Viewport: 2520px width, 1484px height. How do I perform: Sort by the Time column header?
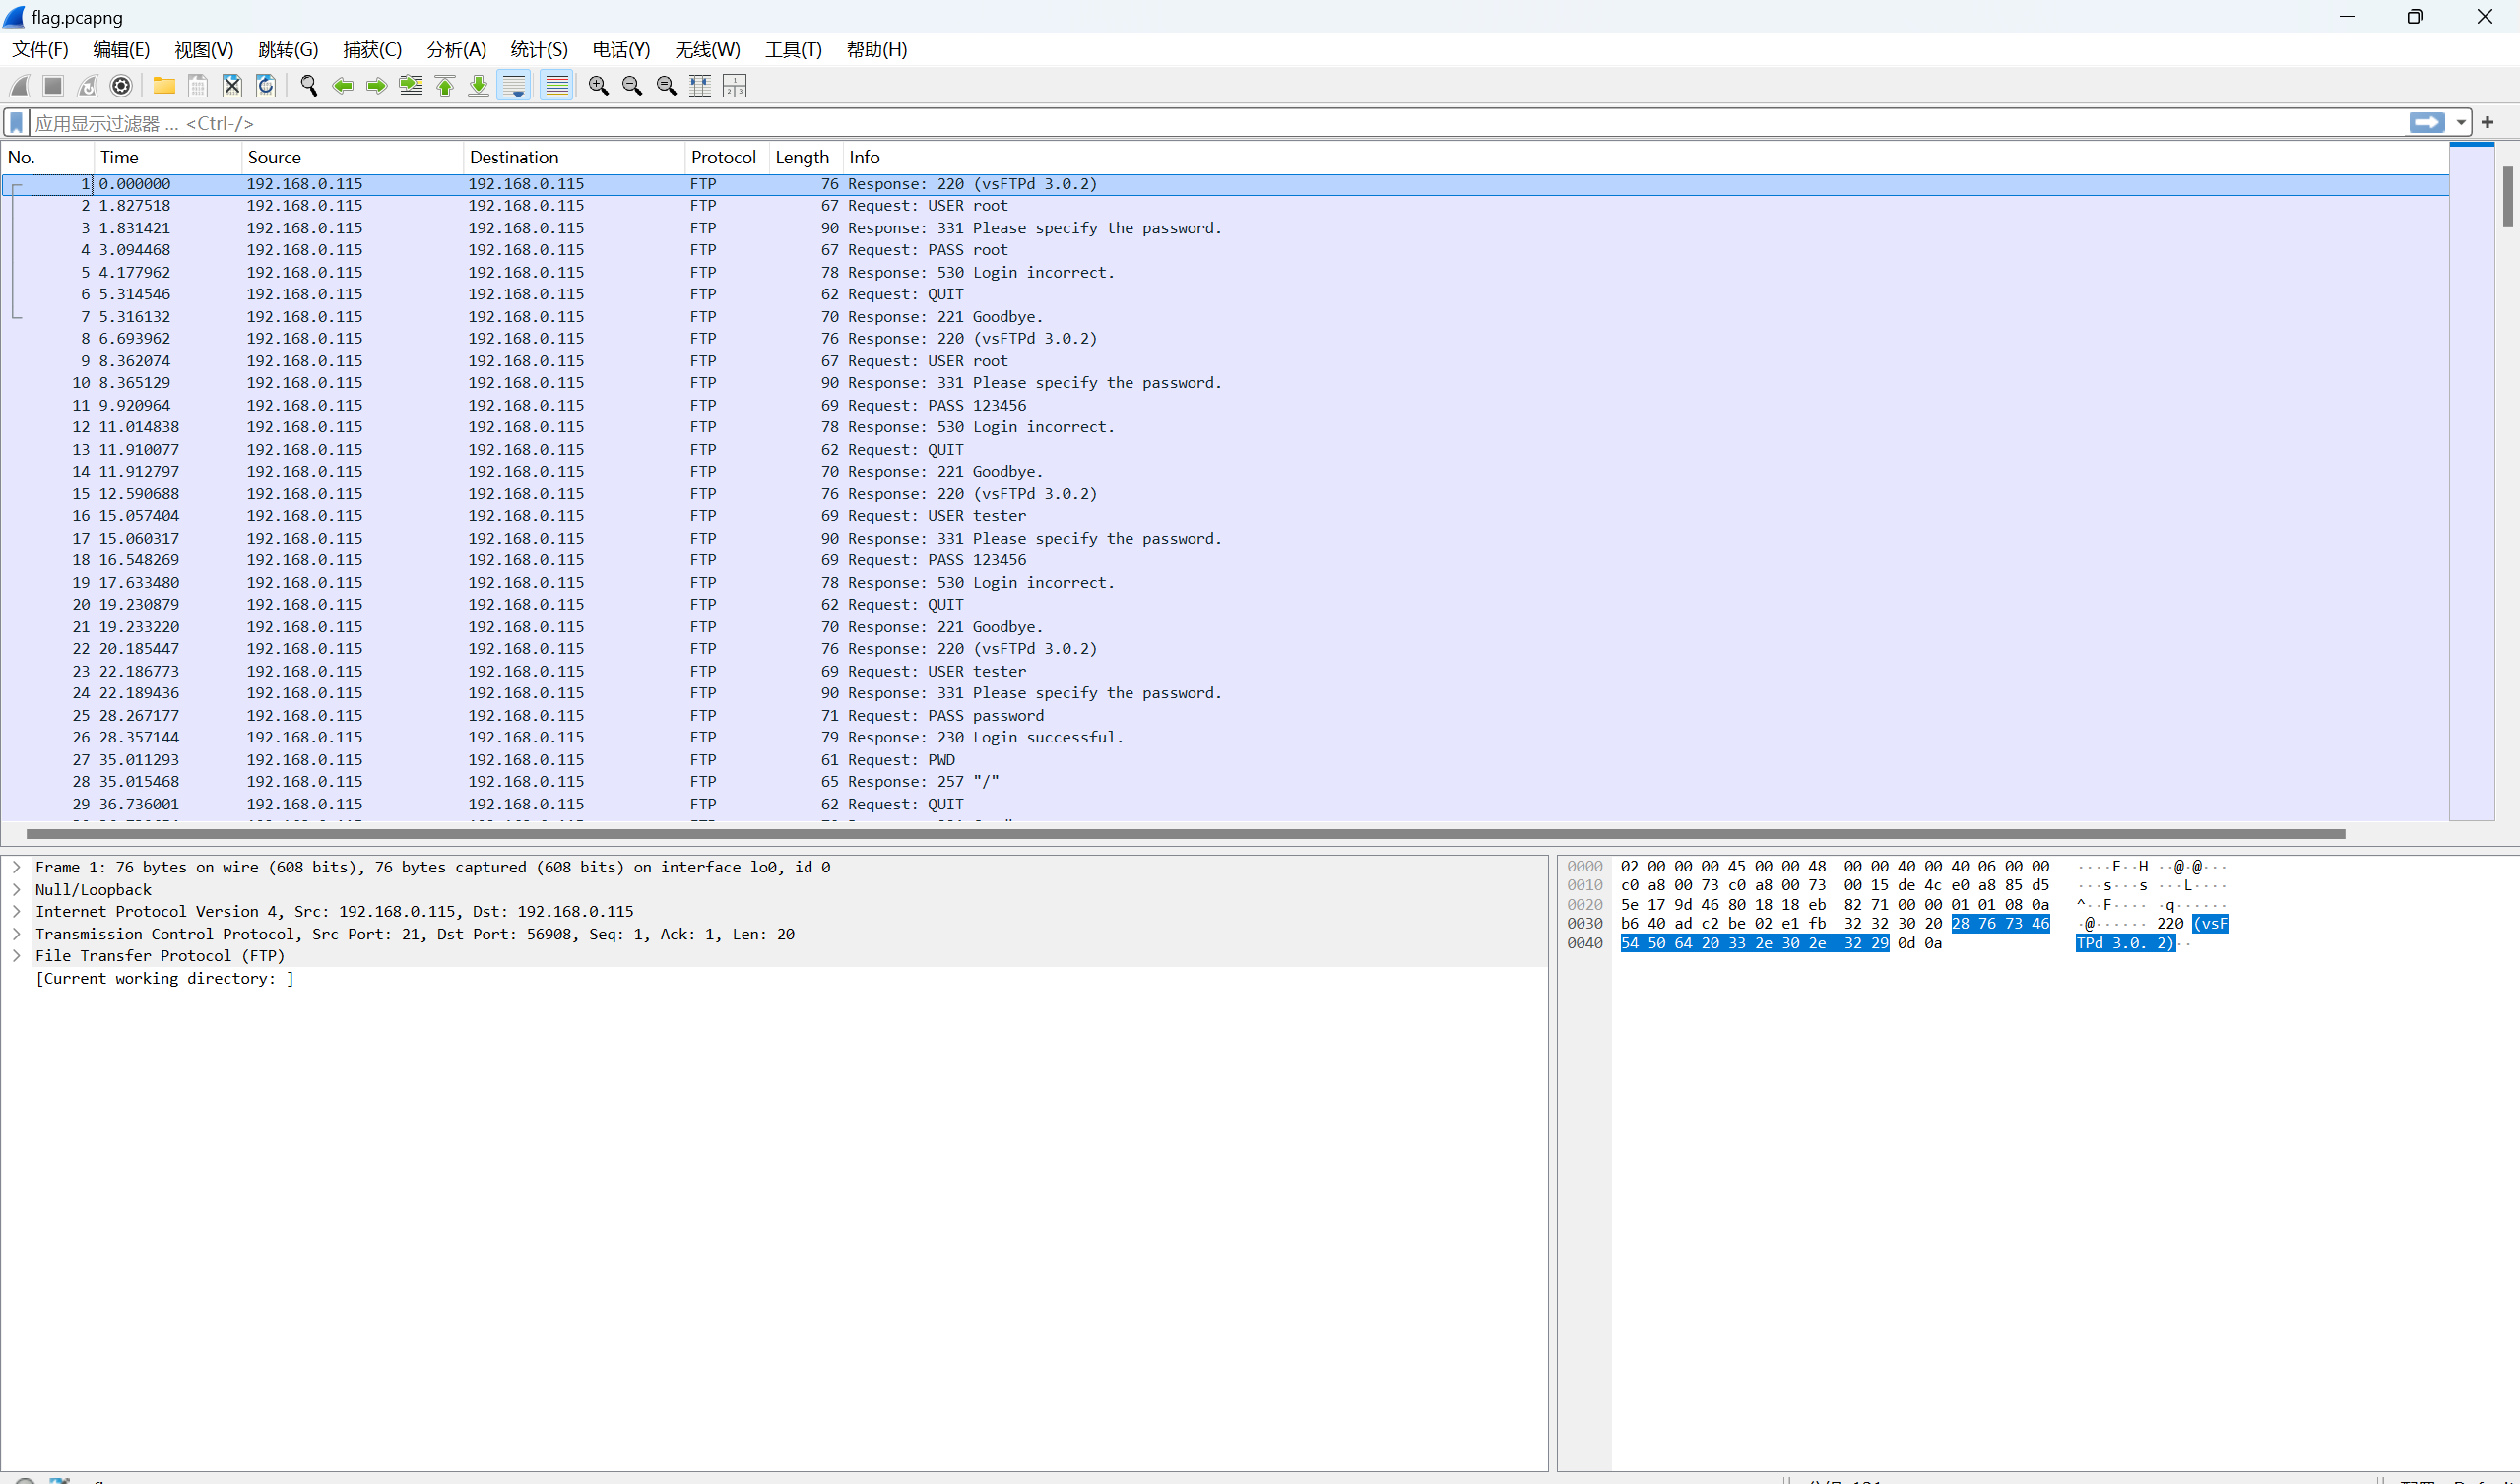168,157
